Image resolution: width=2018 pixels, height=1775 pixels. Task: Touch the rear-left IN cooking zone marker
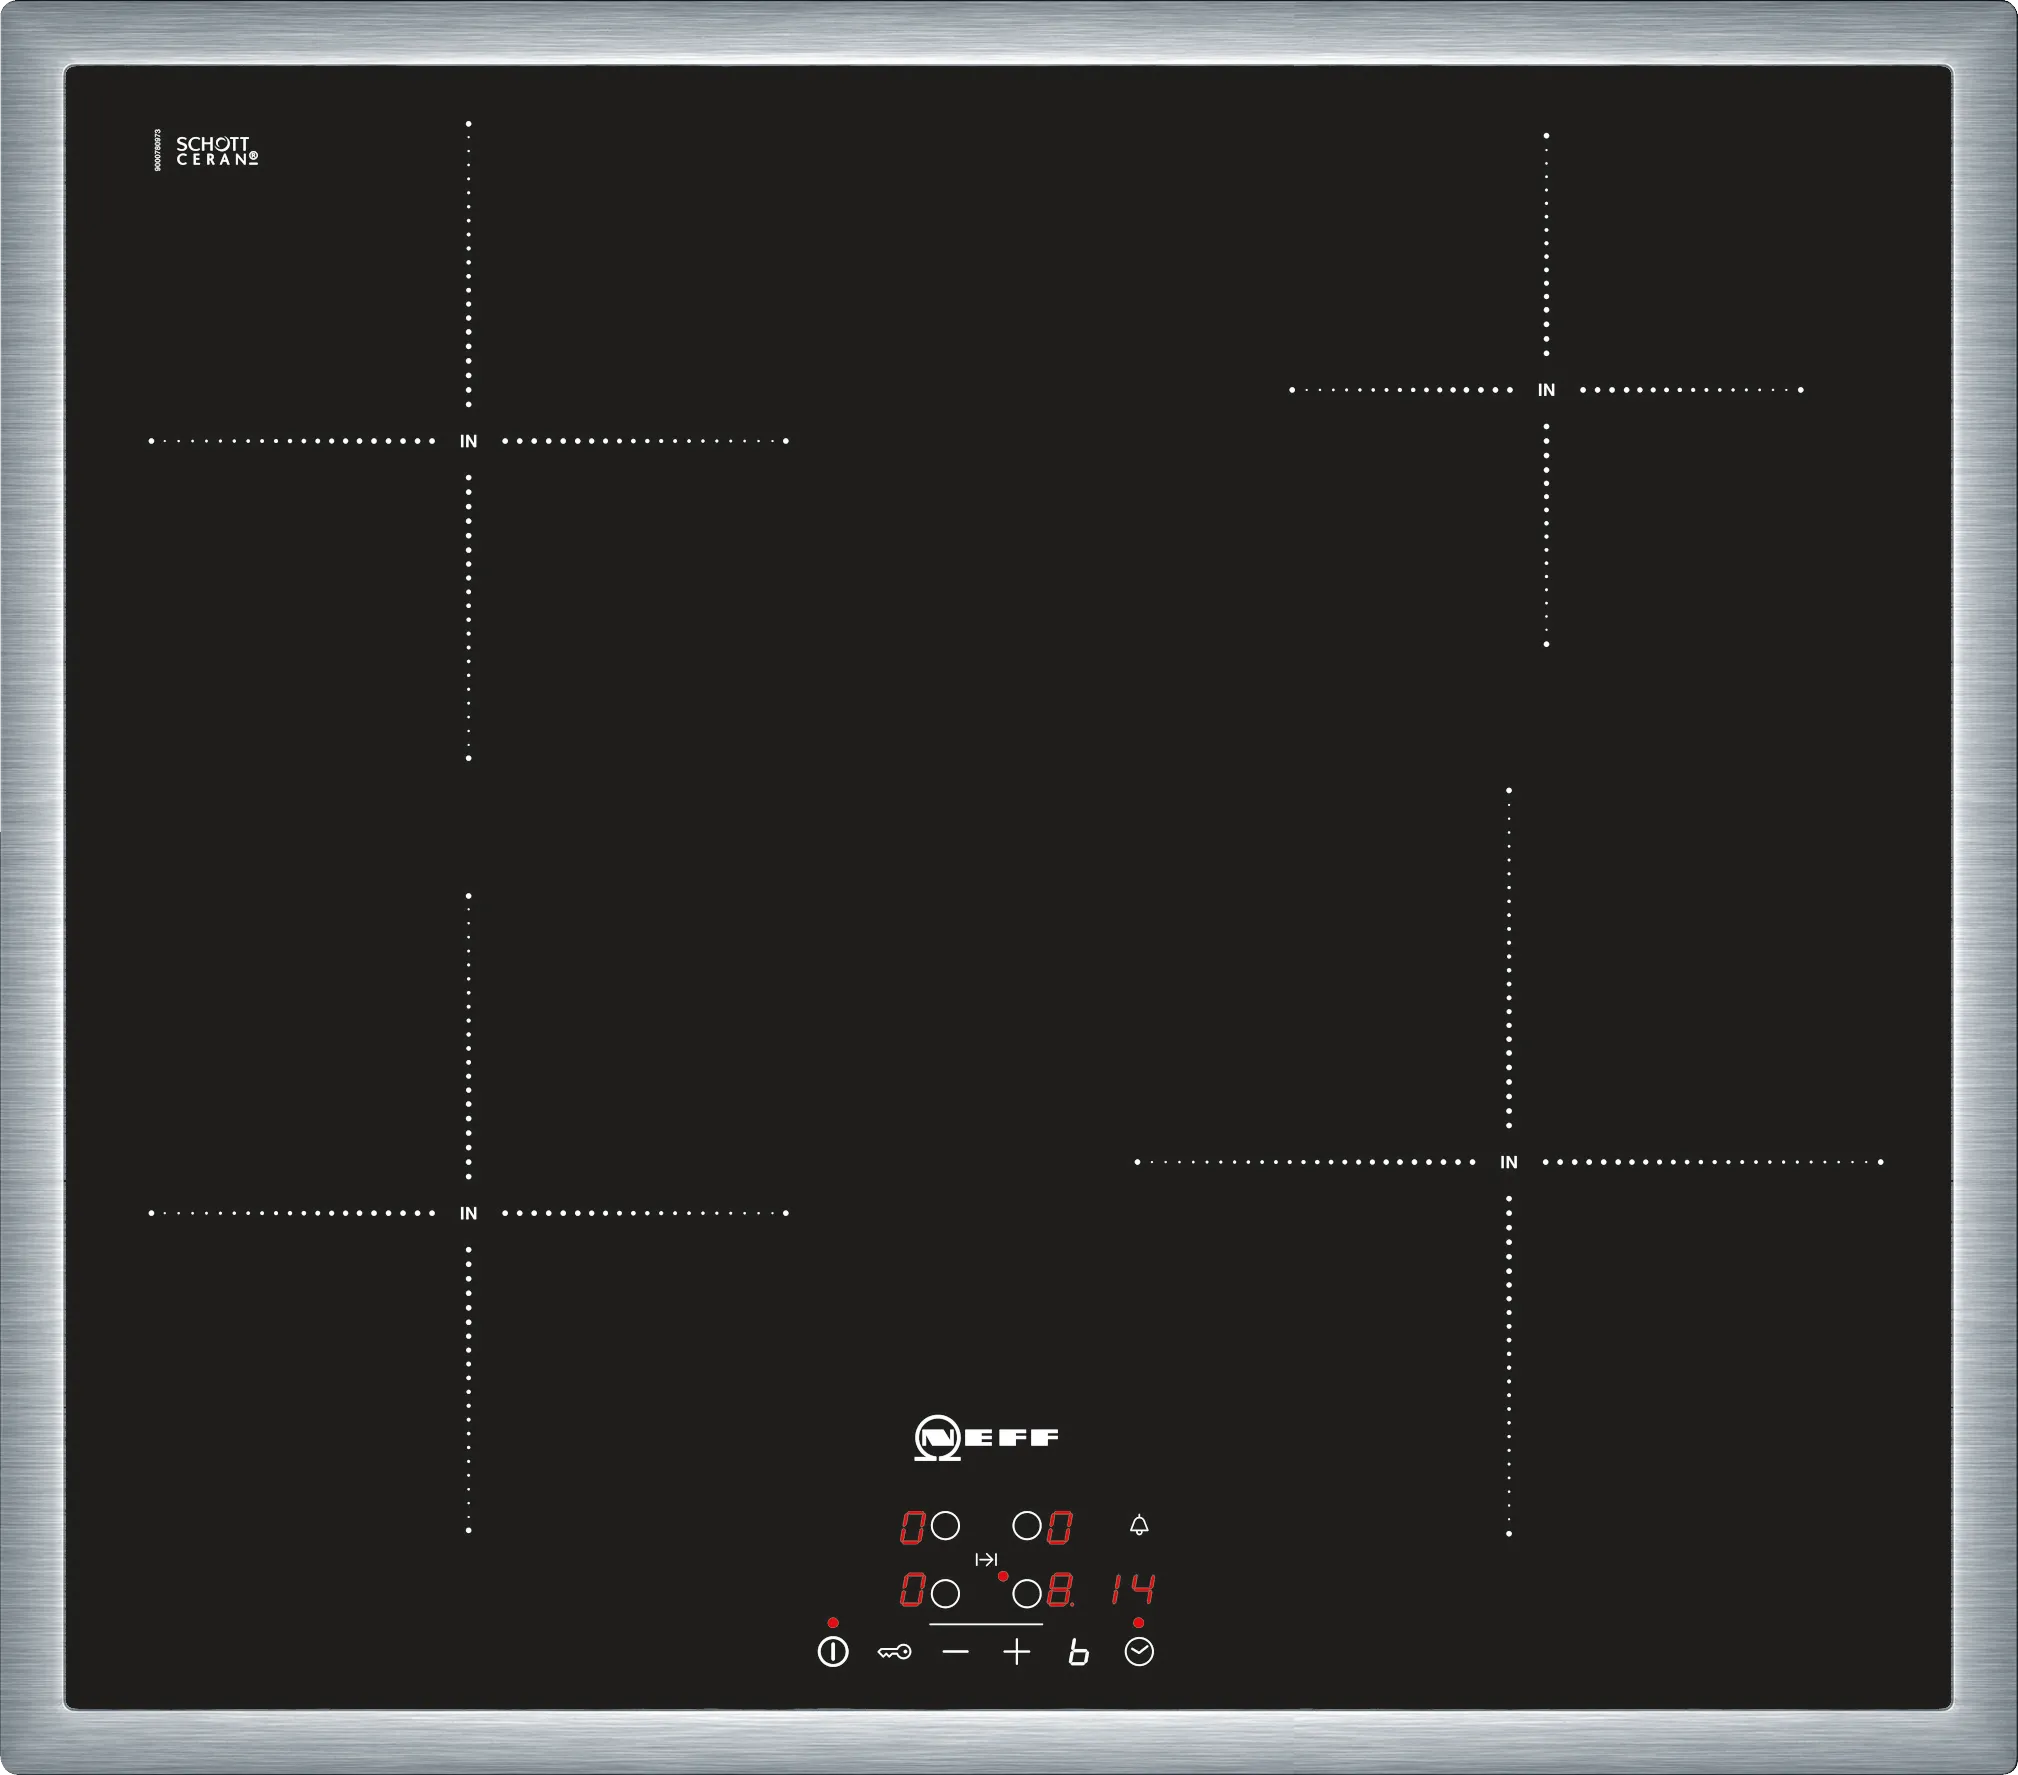pyautogui.click(x=468, y=441)
